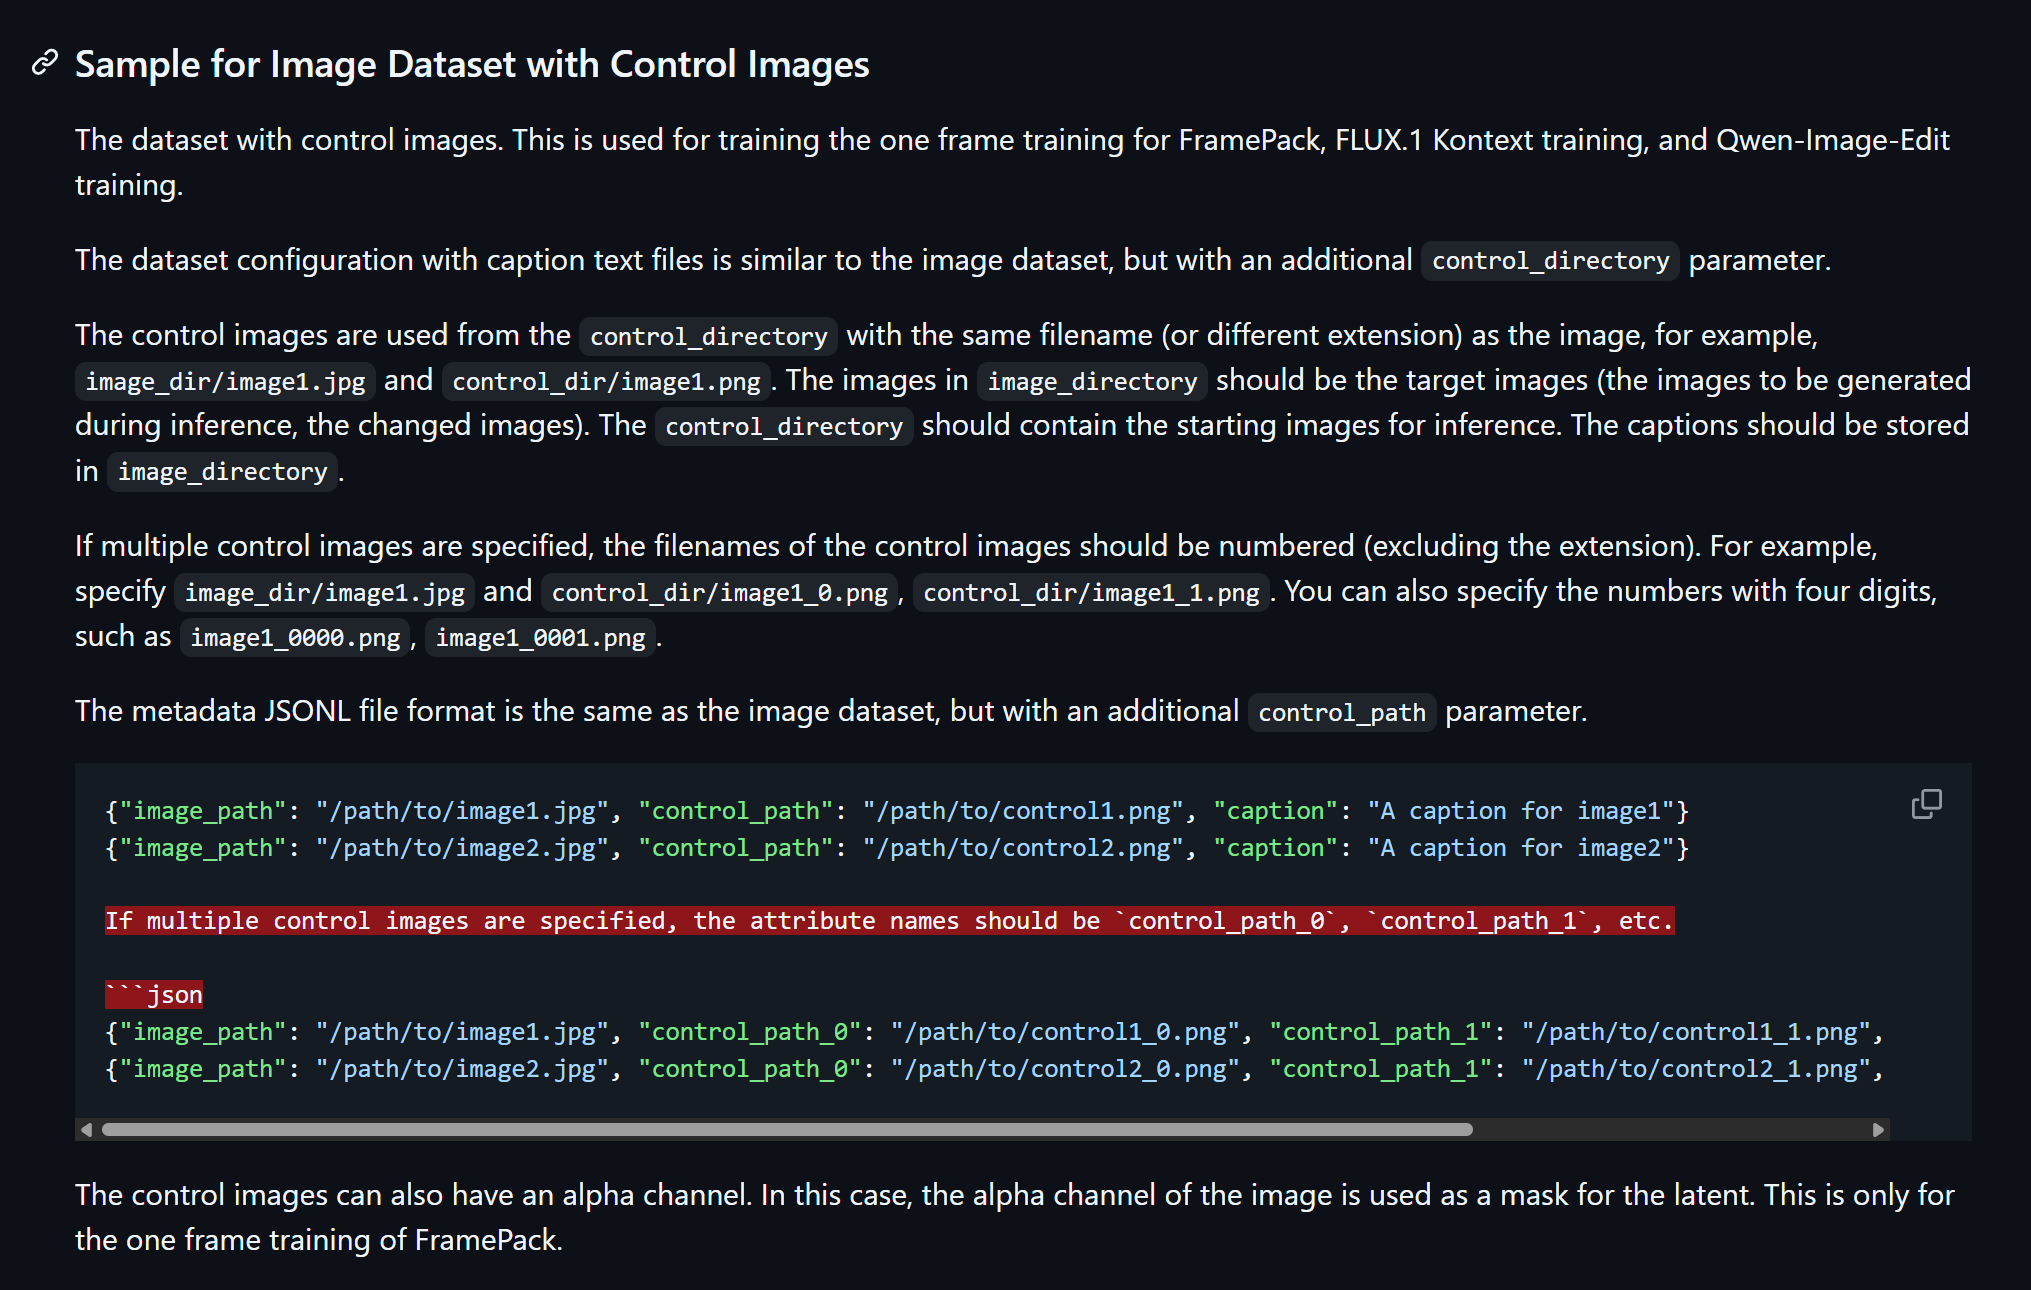Click the red highlighted ```json marker
2031x1290 pixels.
154,995
